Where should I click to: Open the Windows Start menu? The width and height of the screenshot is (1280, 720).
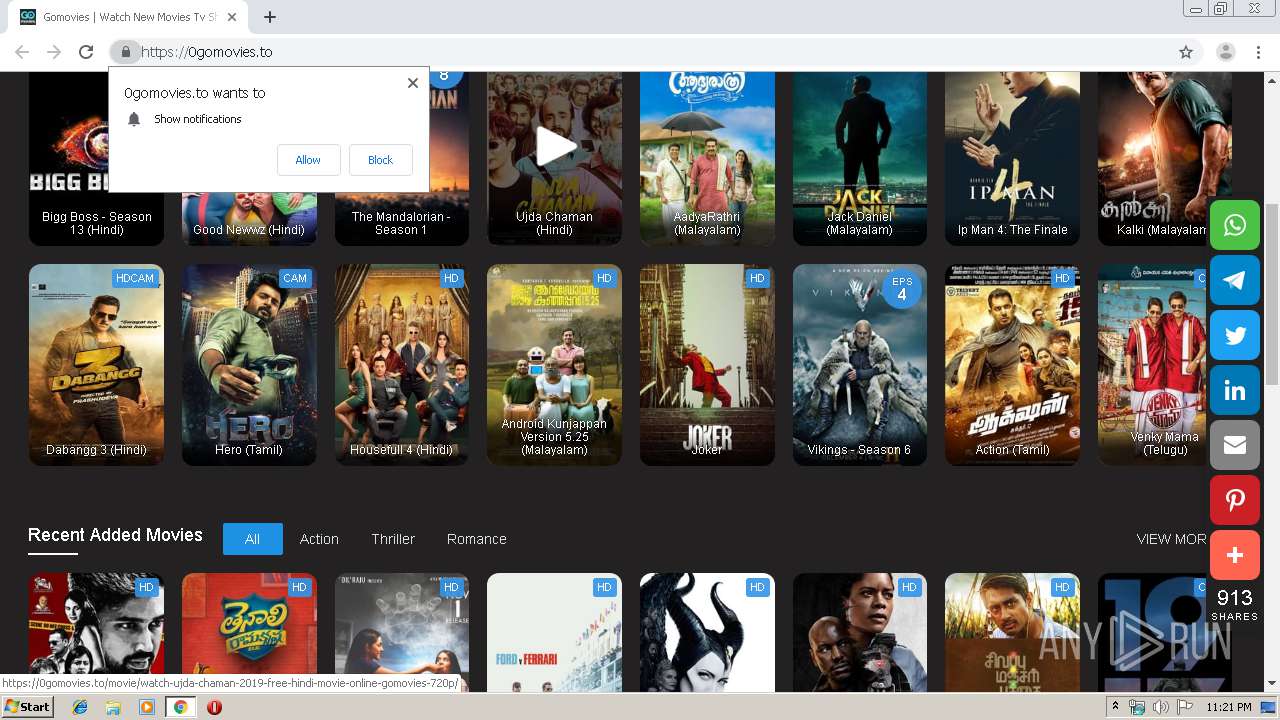pyautogui.click(x=28, y=707)
